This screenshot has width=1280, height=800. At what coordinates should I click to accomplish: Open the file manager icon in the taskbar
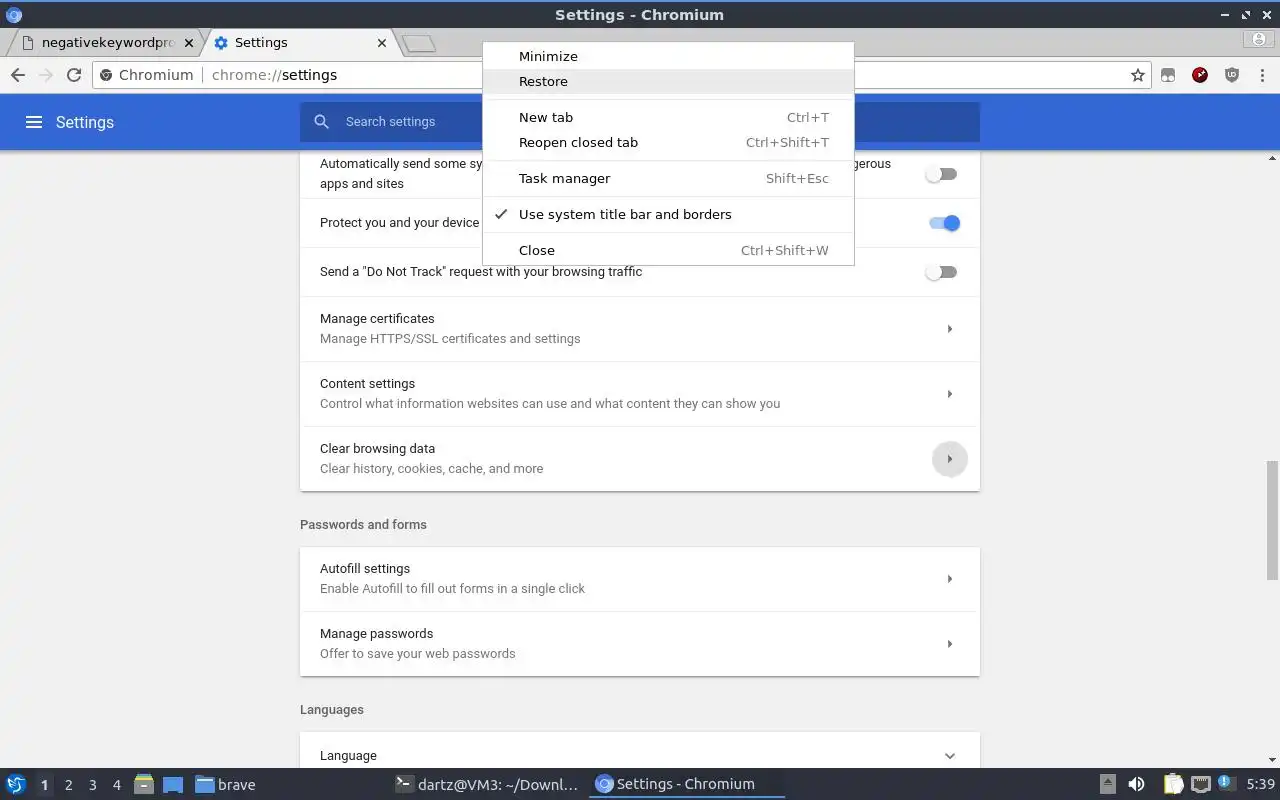click(144, 784)
